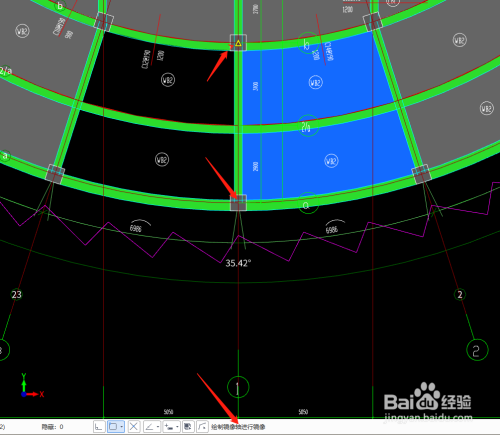
Task: Select large axis bubble 2 at lower right
Action: pos(477,350)
